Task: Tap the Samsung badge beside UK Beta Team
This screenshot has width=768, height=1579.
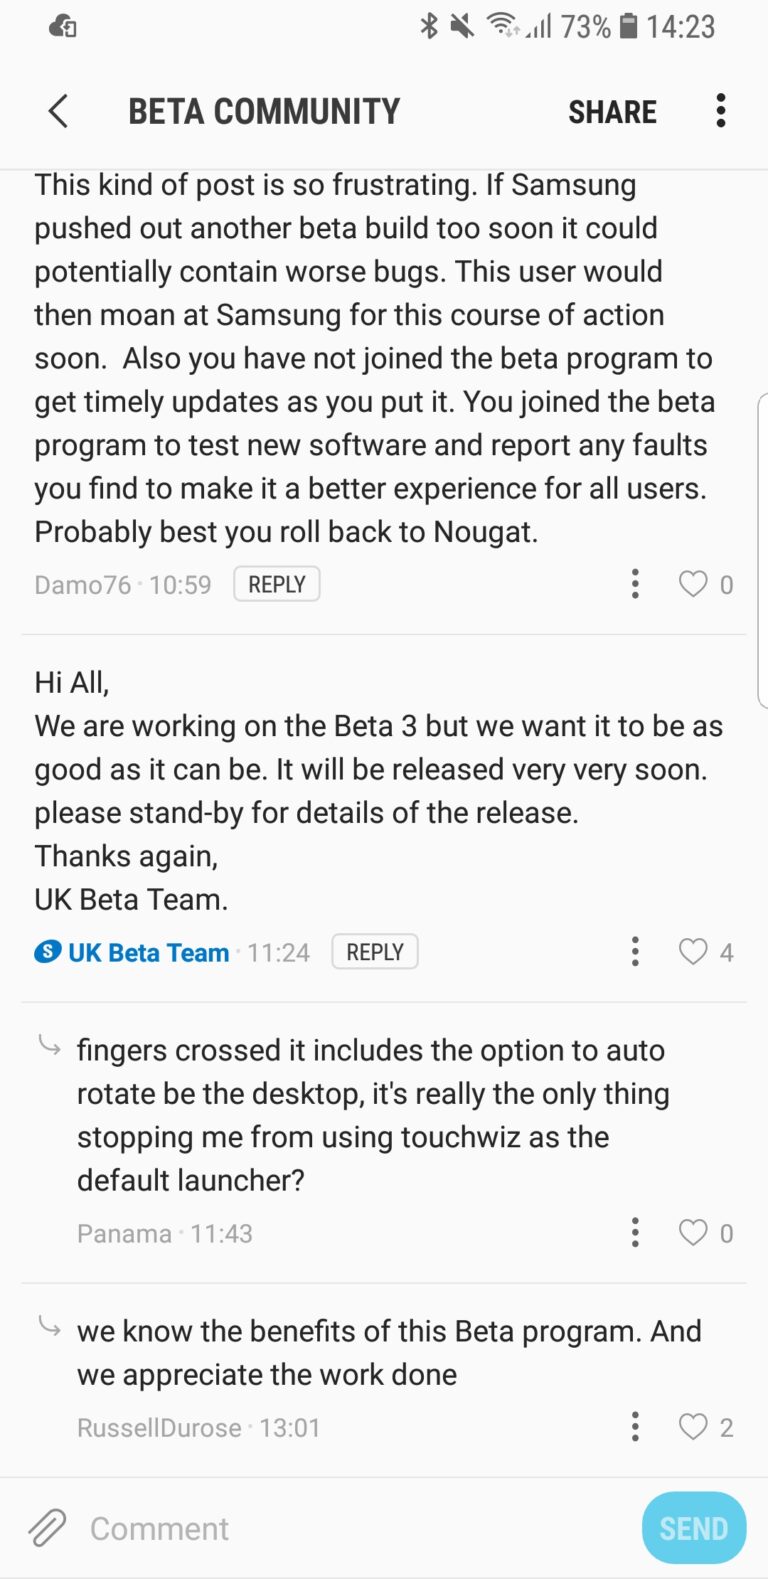Action: click(x=47, y=952)
